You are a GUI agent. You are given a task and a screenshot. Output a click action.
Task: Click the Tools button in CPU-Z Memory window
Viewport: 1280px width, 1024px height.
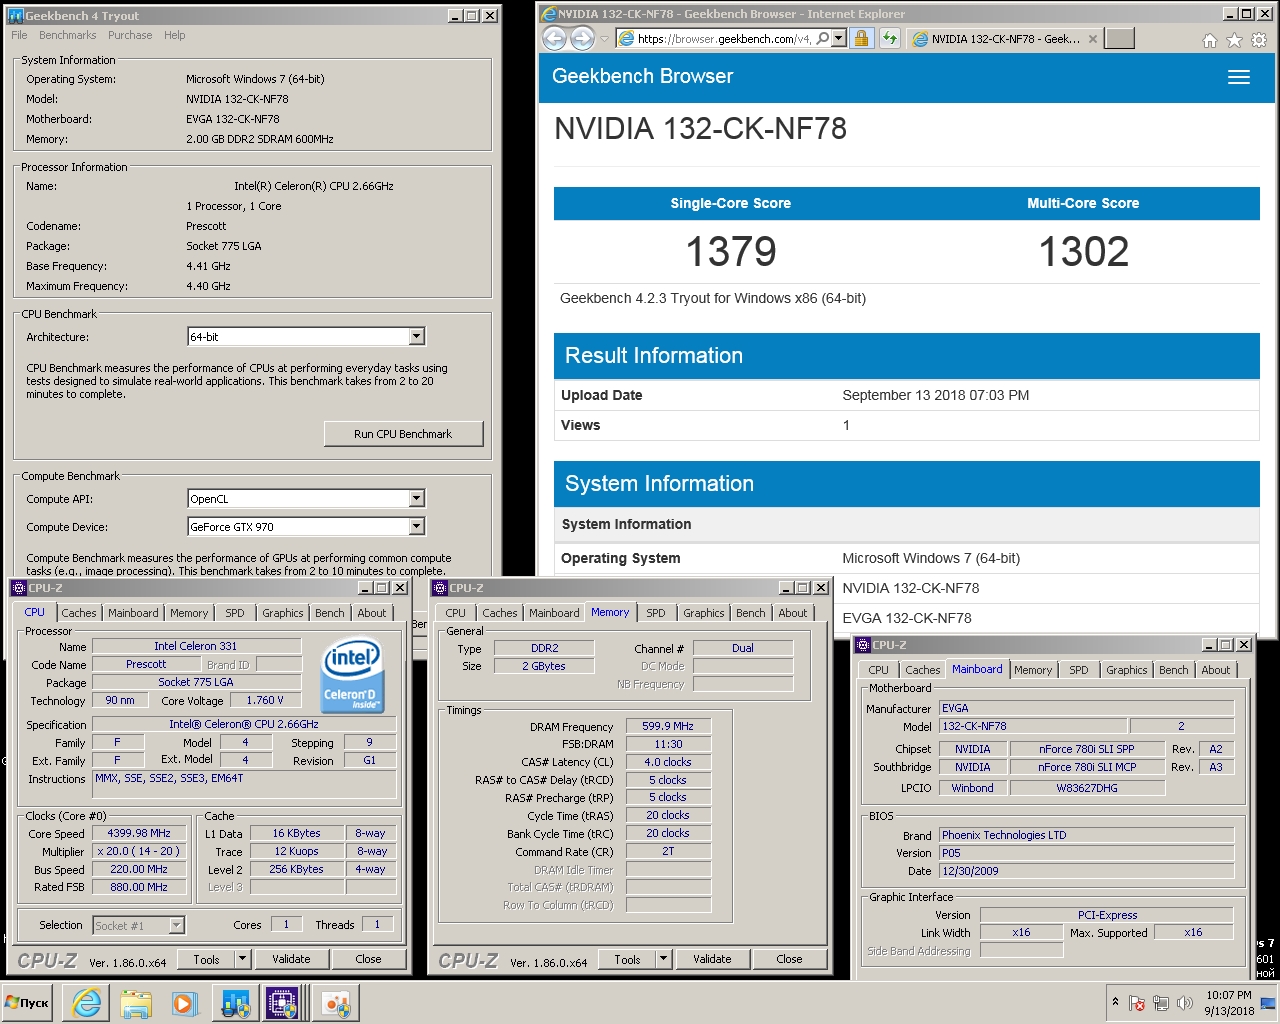[628, 959]
